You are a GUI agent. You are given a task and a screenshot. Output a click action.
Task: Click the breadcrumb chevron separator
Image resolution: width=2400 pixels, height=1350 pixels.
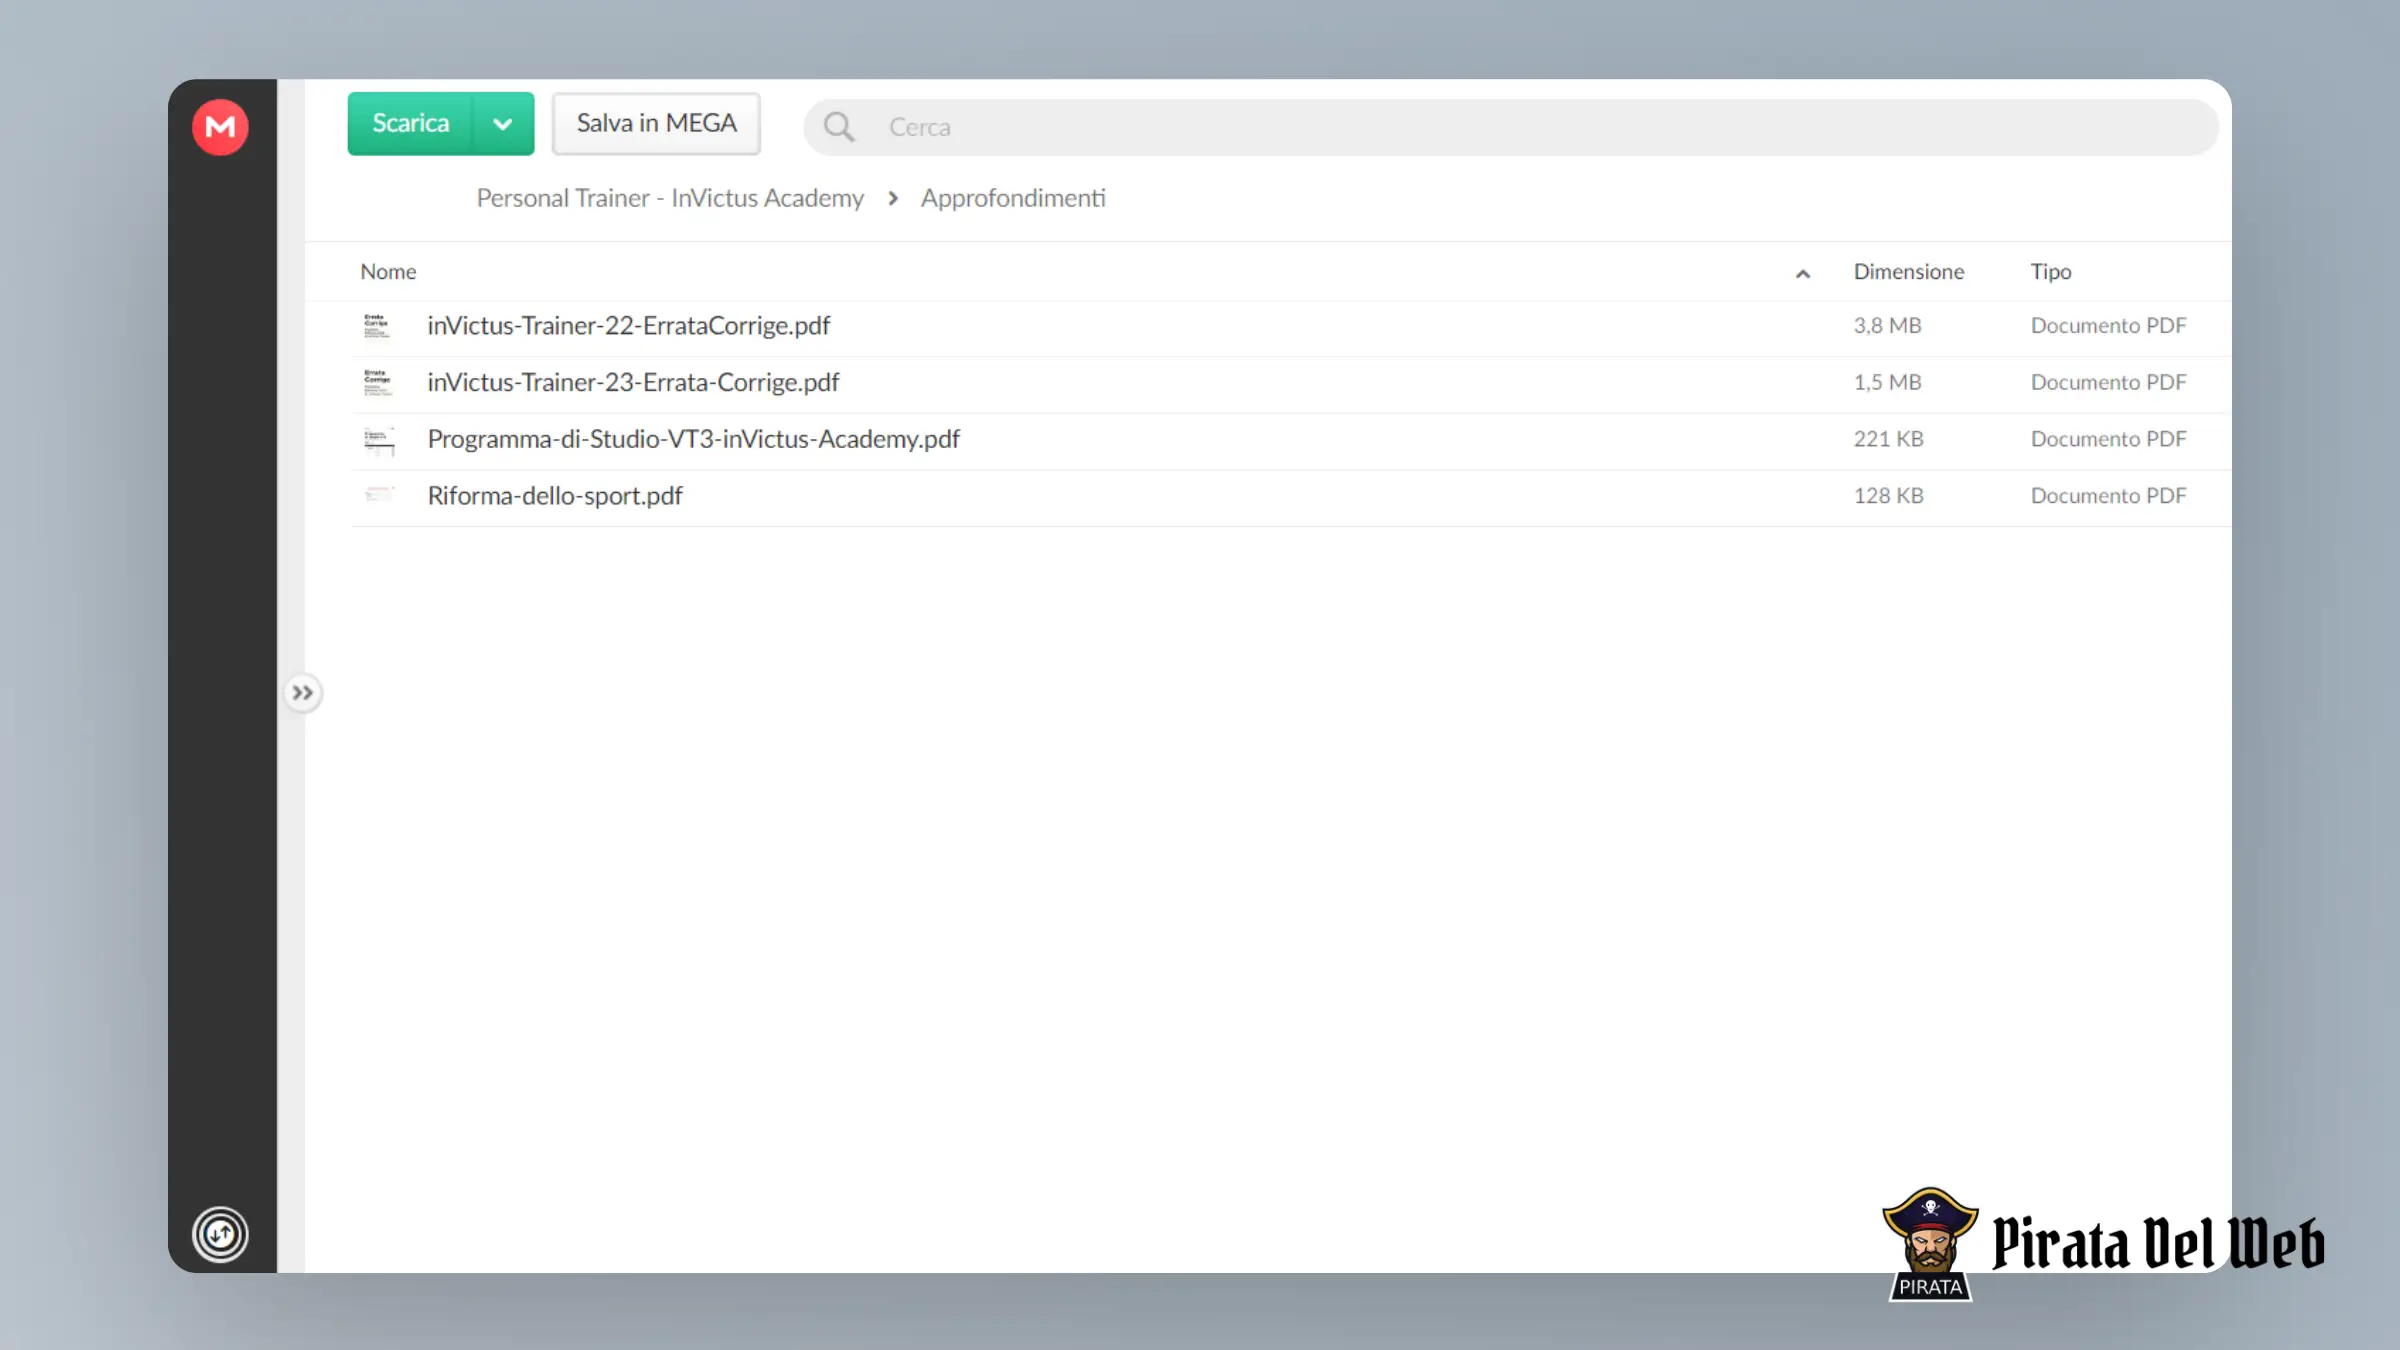893,198
